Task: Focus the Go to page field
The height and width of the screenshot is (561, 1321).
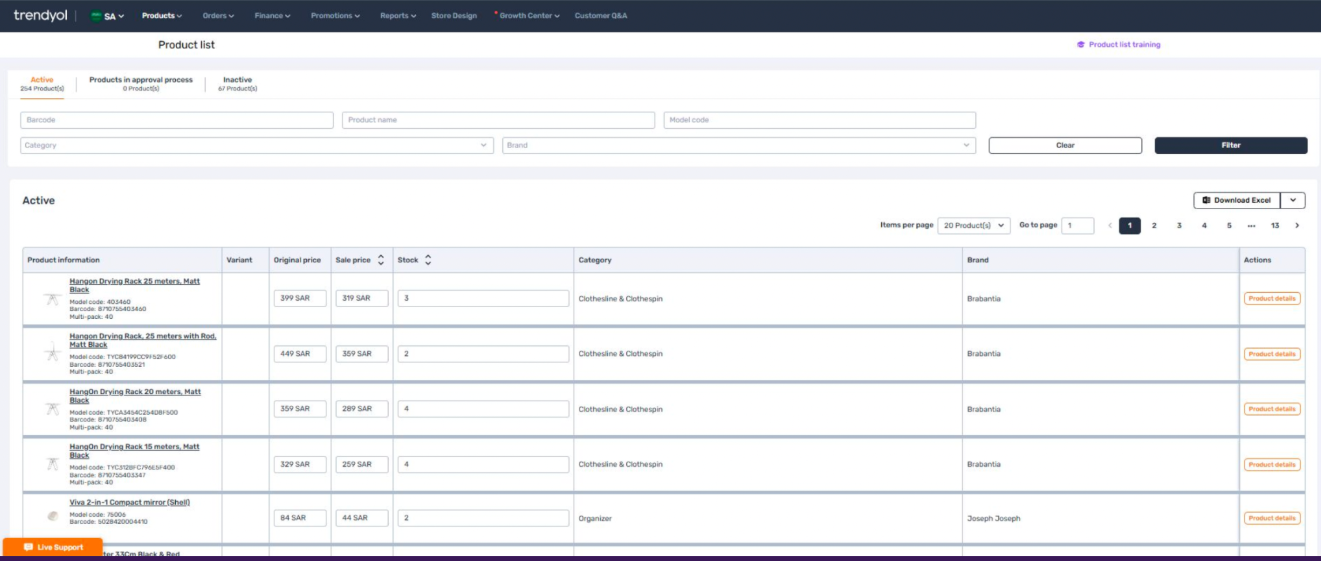Action: point(1077,226)
